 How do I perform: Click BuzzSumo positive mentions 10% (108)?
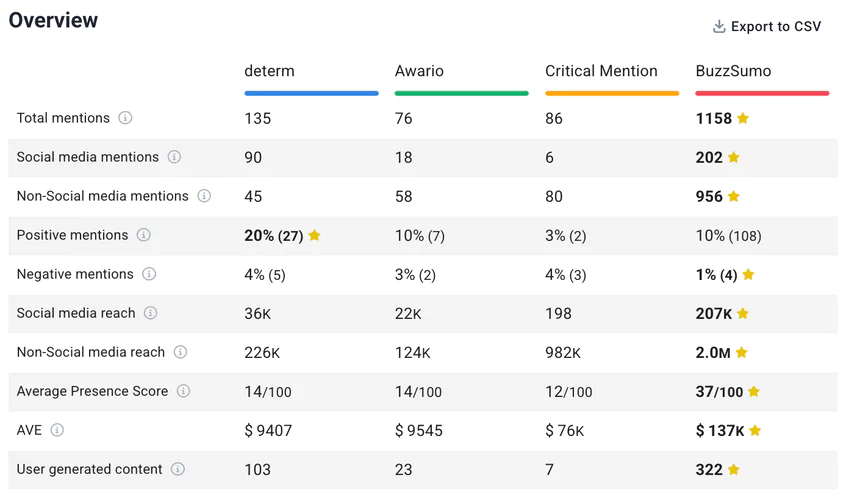point(729,236)
